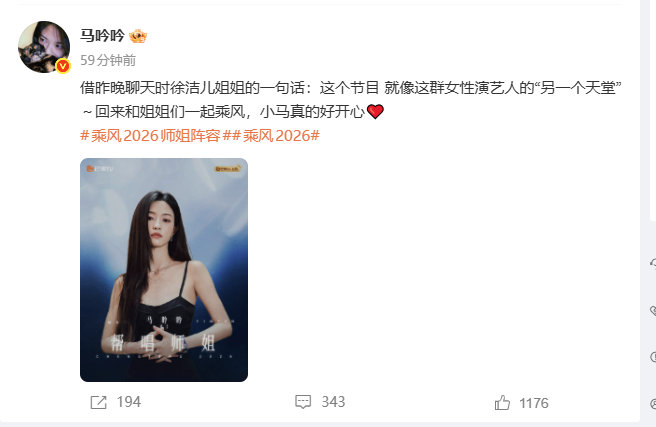The image size is (656, 427).
Task: Click the comment count 343
Action: 333,402
